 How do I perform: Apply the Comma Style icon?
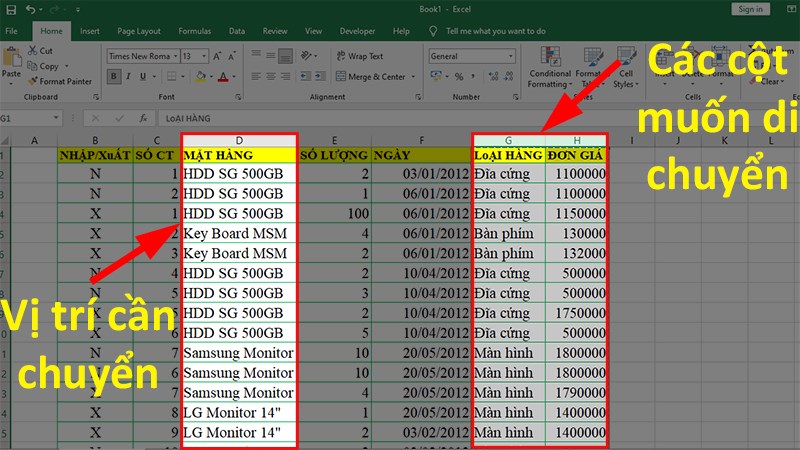[473, 77]
